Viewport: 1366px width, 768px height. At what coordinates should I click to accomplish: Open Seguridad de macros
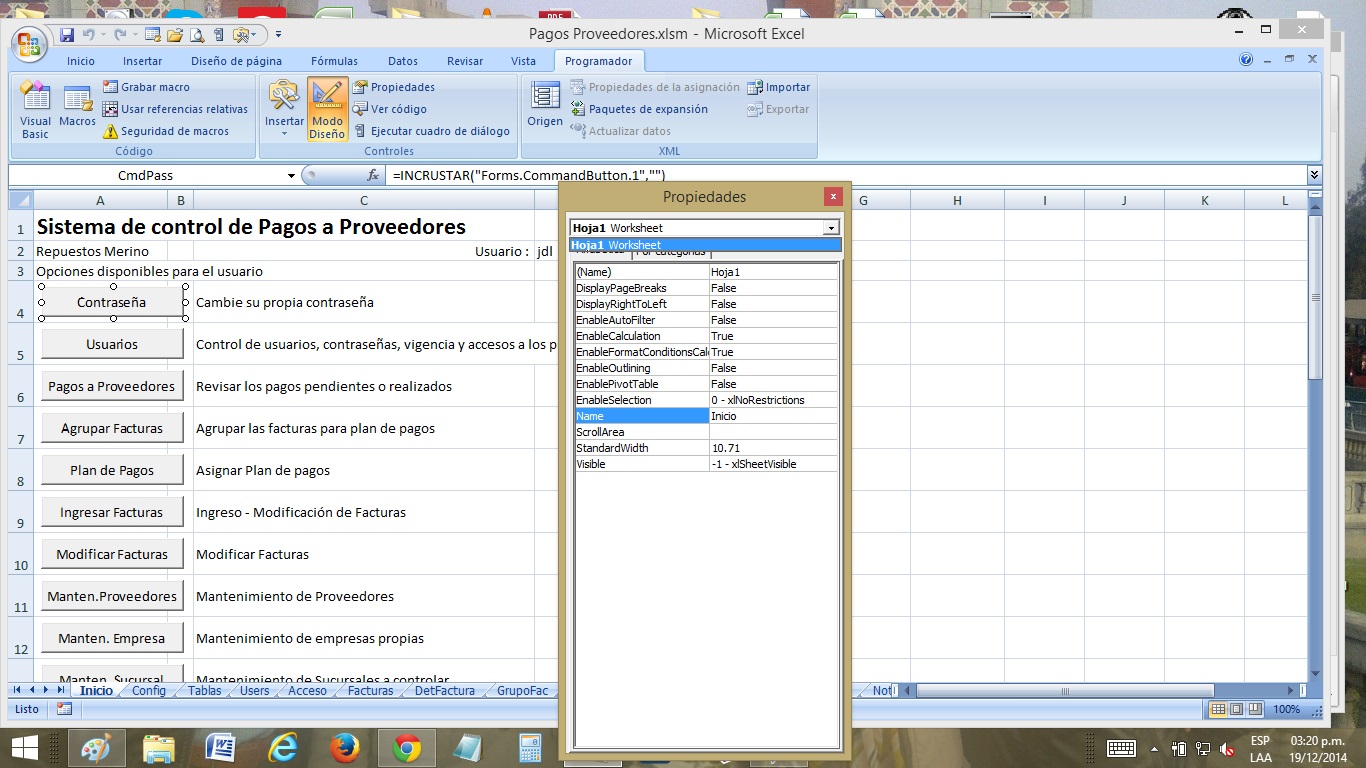tap(166, 131)
